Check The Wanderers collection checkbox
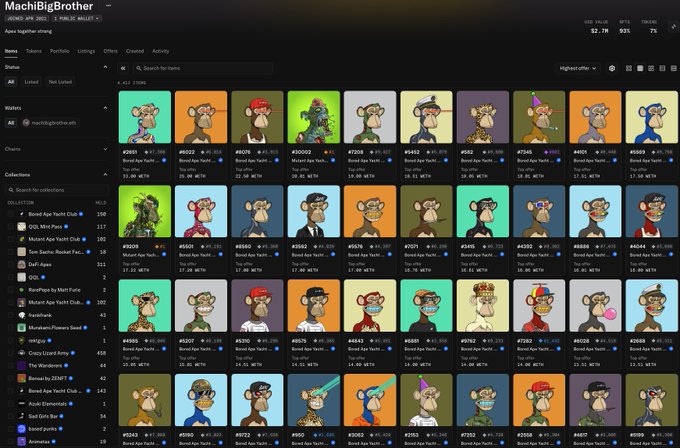680x448 pixels. pos(10,366)
